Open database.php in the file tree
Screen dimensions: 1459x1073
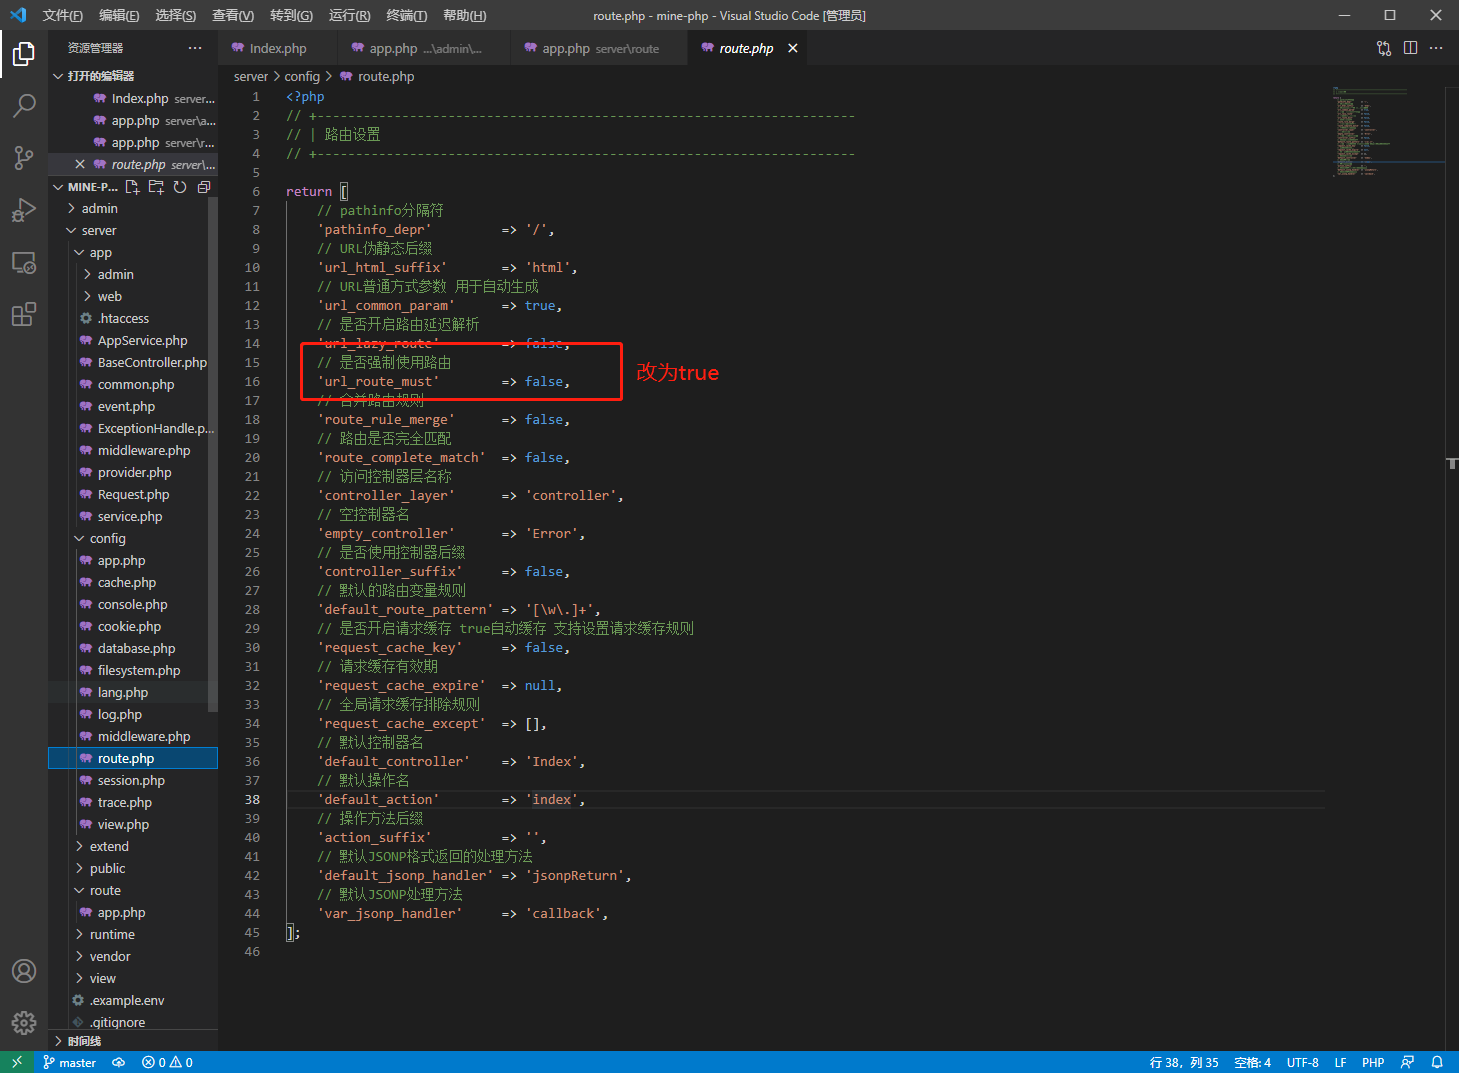click(x=133, y=648)
